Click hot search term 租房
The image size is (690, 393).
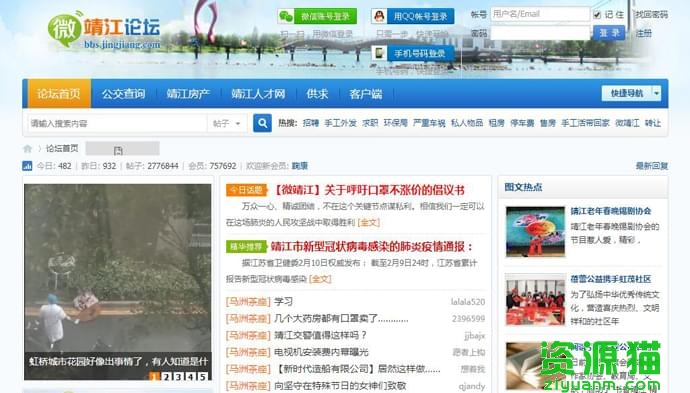[497, 123]
